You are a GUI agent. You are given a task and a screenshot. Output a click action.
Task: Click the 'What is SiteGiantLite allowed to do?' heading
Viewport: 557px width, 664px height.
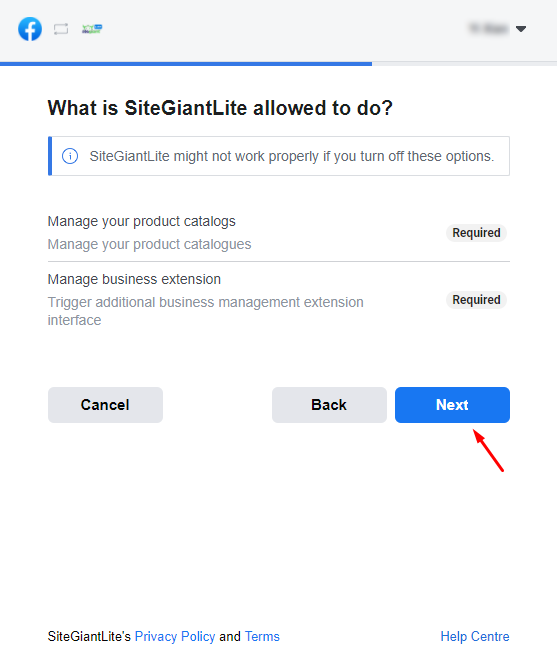coord(220,108)
